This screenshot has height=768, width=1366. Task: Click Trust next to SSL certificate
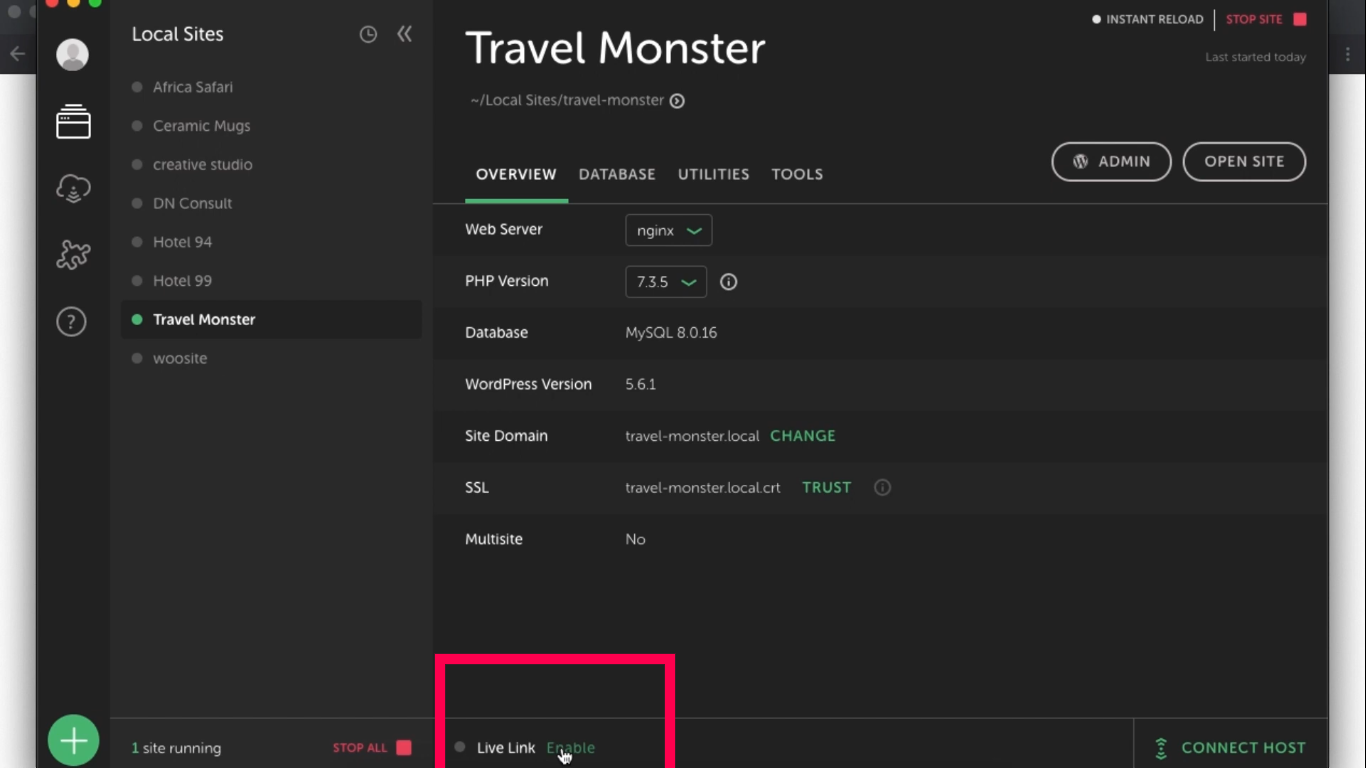(x=827, y=488)
